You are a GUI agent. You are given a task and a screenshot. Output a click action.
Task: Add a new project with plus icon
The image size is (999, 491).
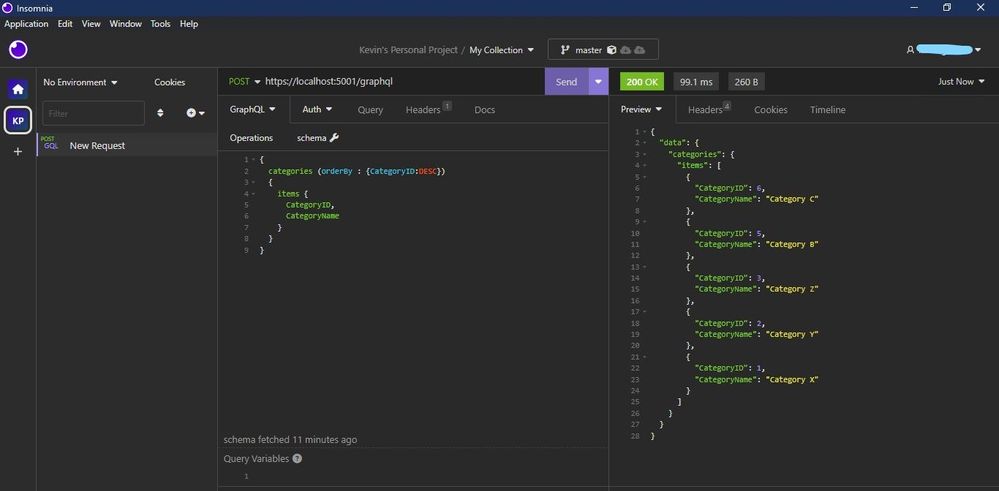[18, 152]
